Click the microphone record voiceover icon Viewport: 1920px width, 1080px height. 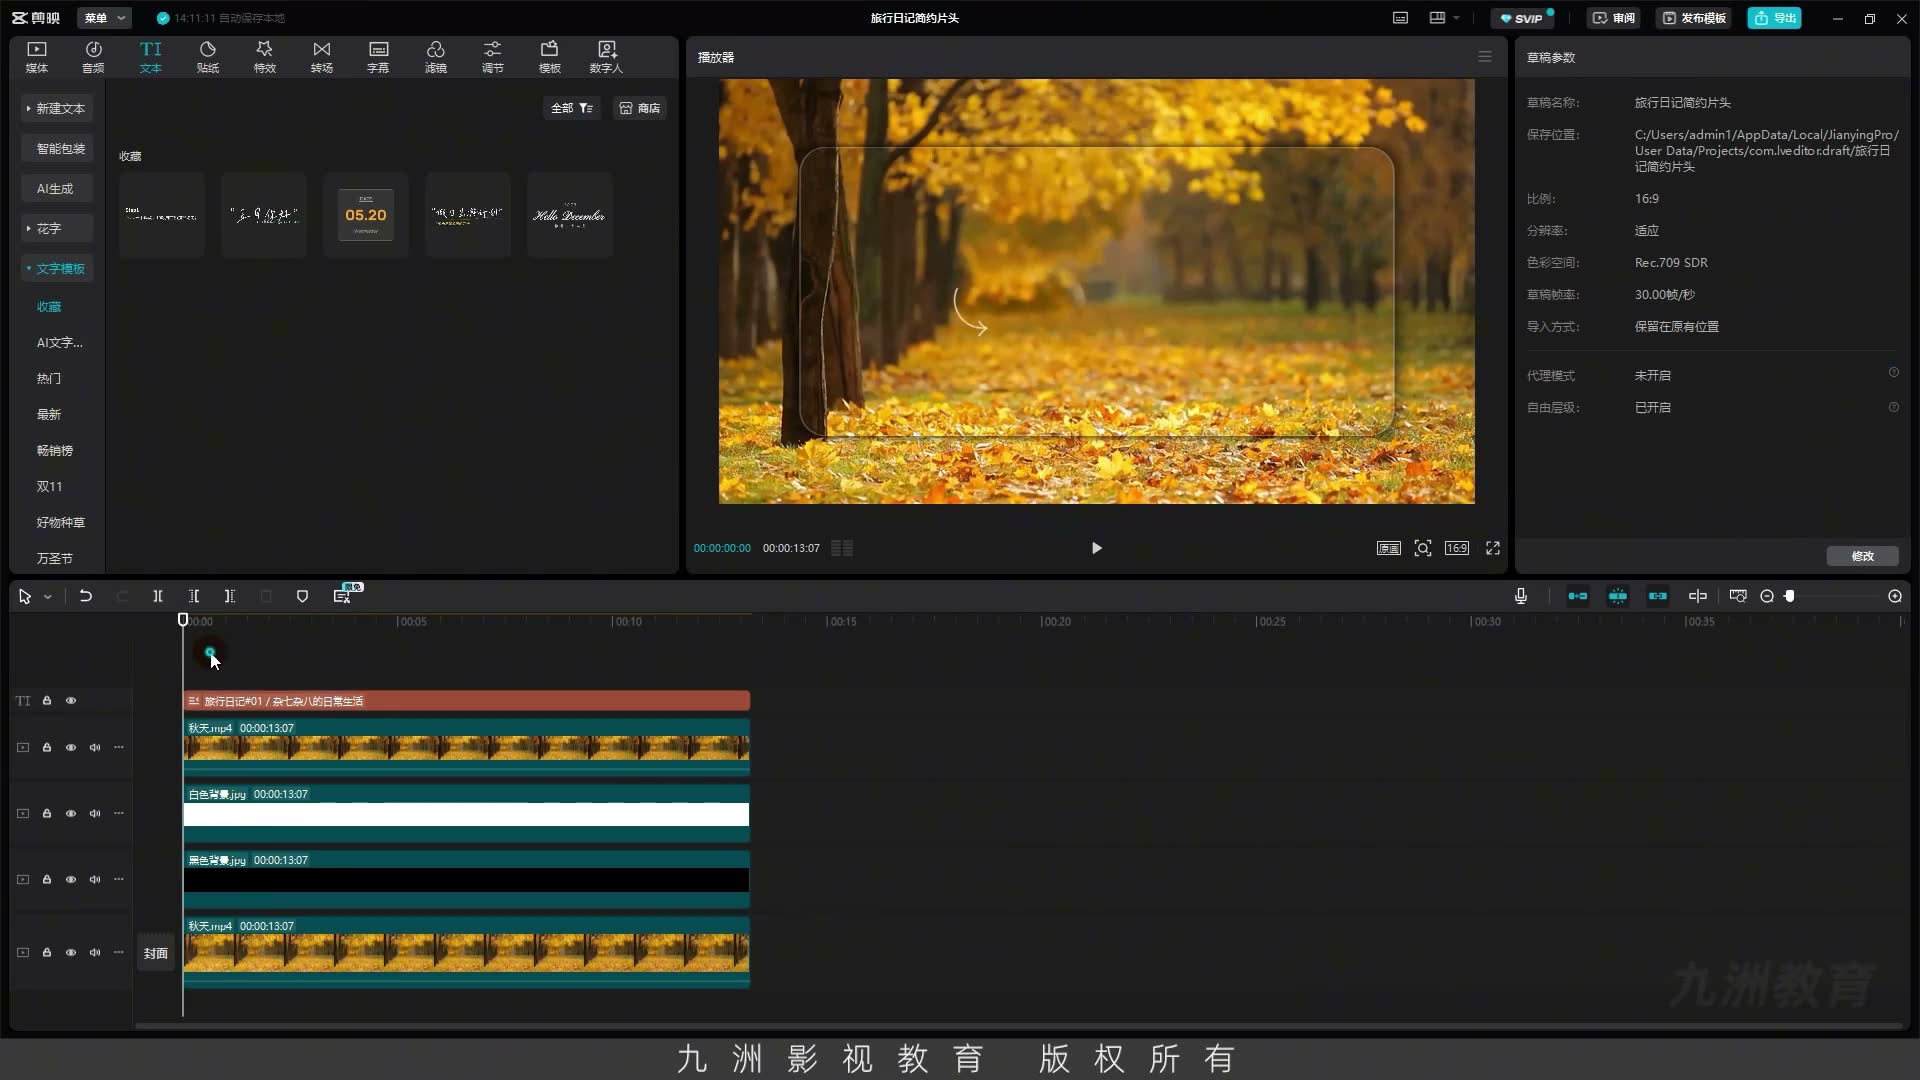pos(1521,596)
